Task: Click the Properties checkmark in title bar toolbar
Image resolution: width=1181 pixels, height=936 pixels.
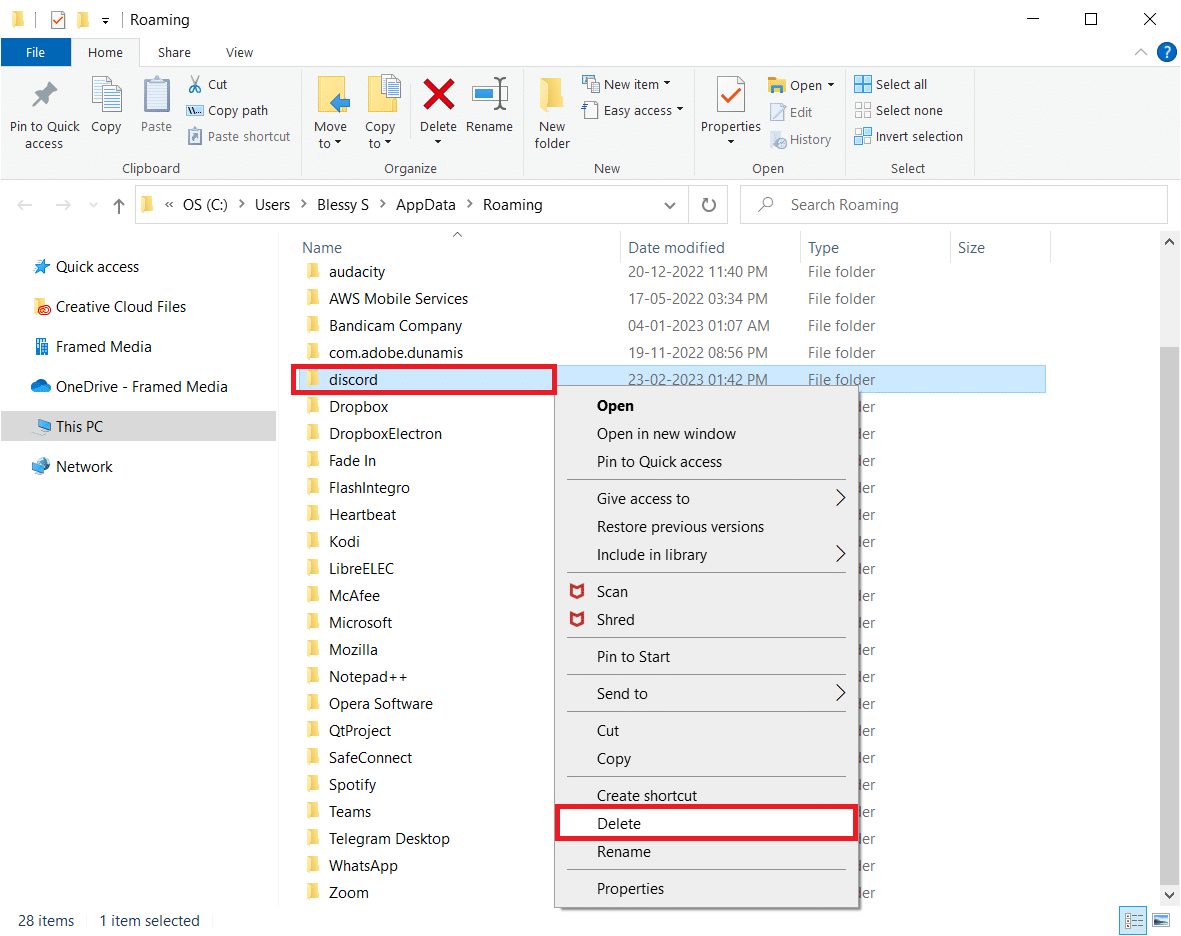Action: [58, 20]
